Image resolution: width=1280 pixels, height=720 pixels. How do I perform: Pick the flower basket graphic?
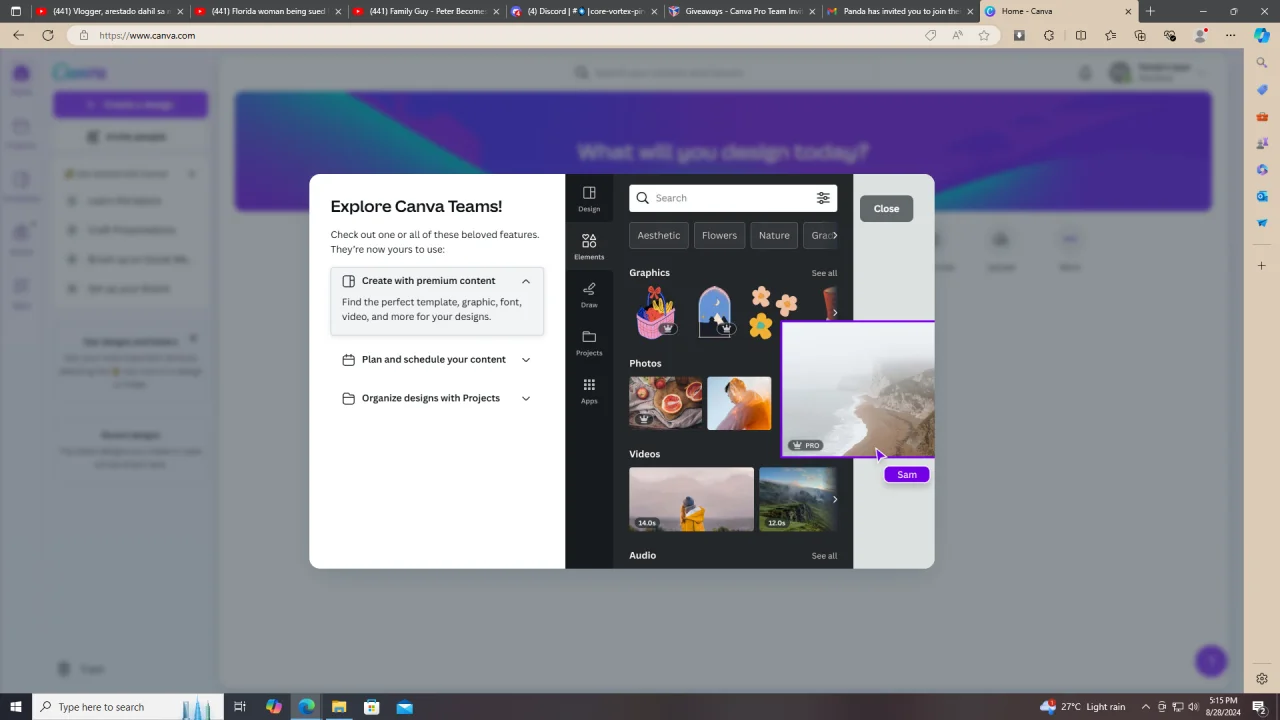(x=657, y=312)
